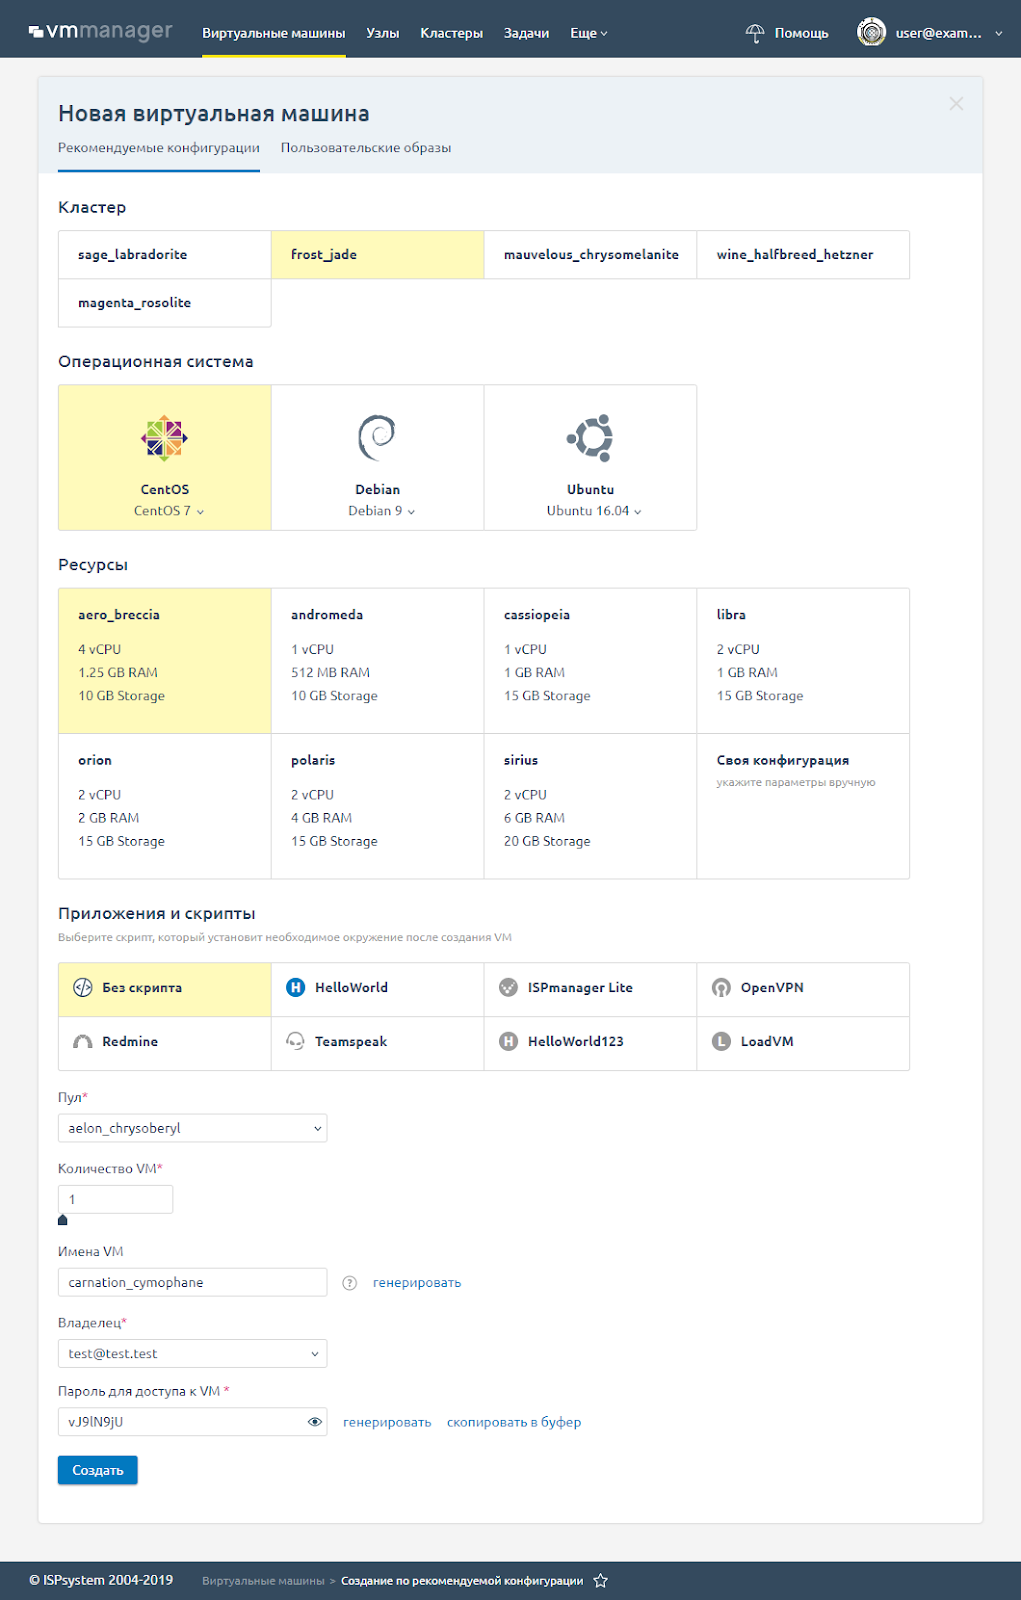Image resolution: width=1021 pixels, height=1600 pixels.
Task: Open Виртуальные машины menu item
Action: coord(274,33)
